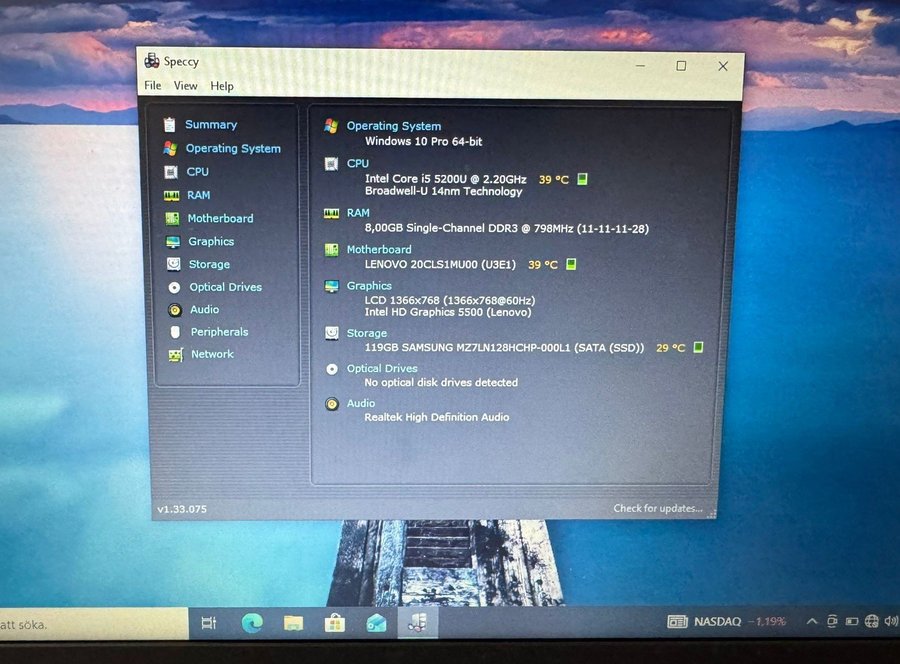Viewport: 900px width, 664px height.
Task: Click the storage temperature indicator icon
Action: coord(698,348)
